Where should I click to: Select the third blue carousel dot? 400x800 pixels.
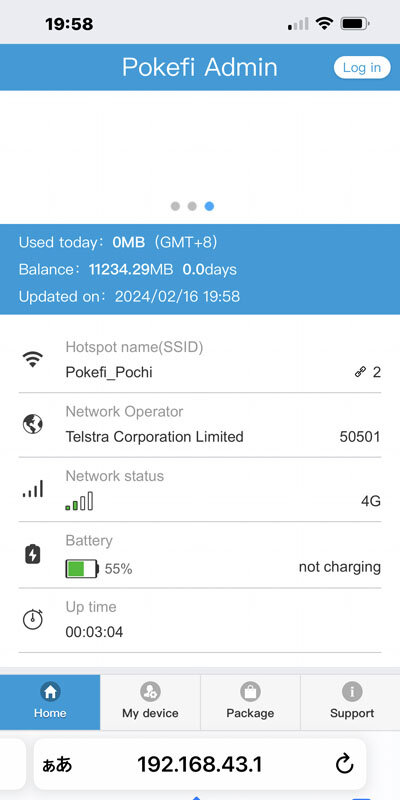pos(209,206)
